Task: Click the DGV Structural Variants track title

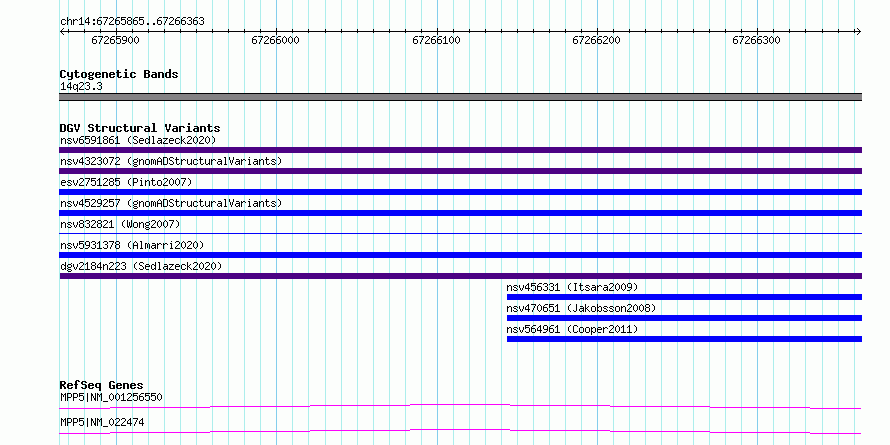Action: pos(140,128)
